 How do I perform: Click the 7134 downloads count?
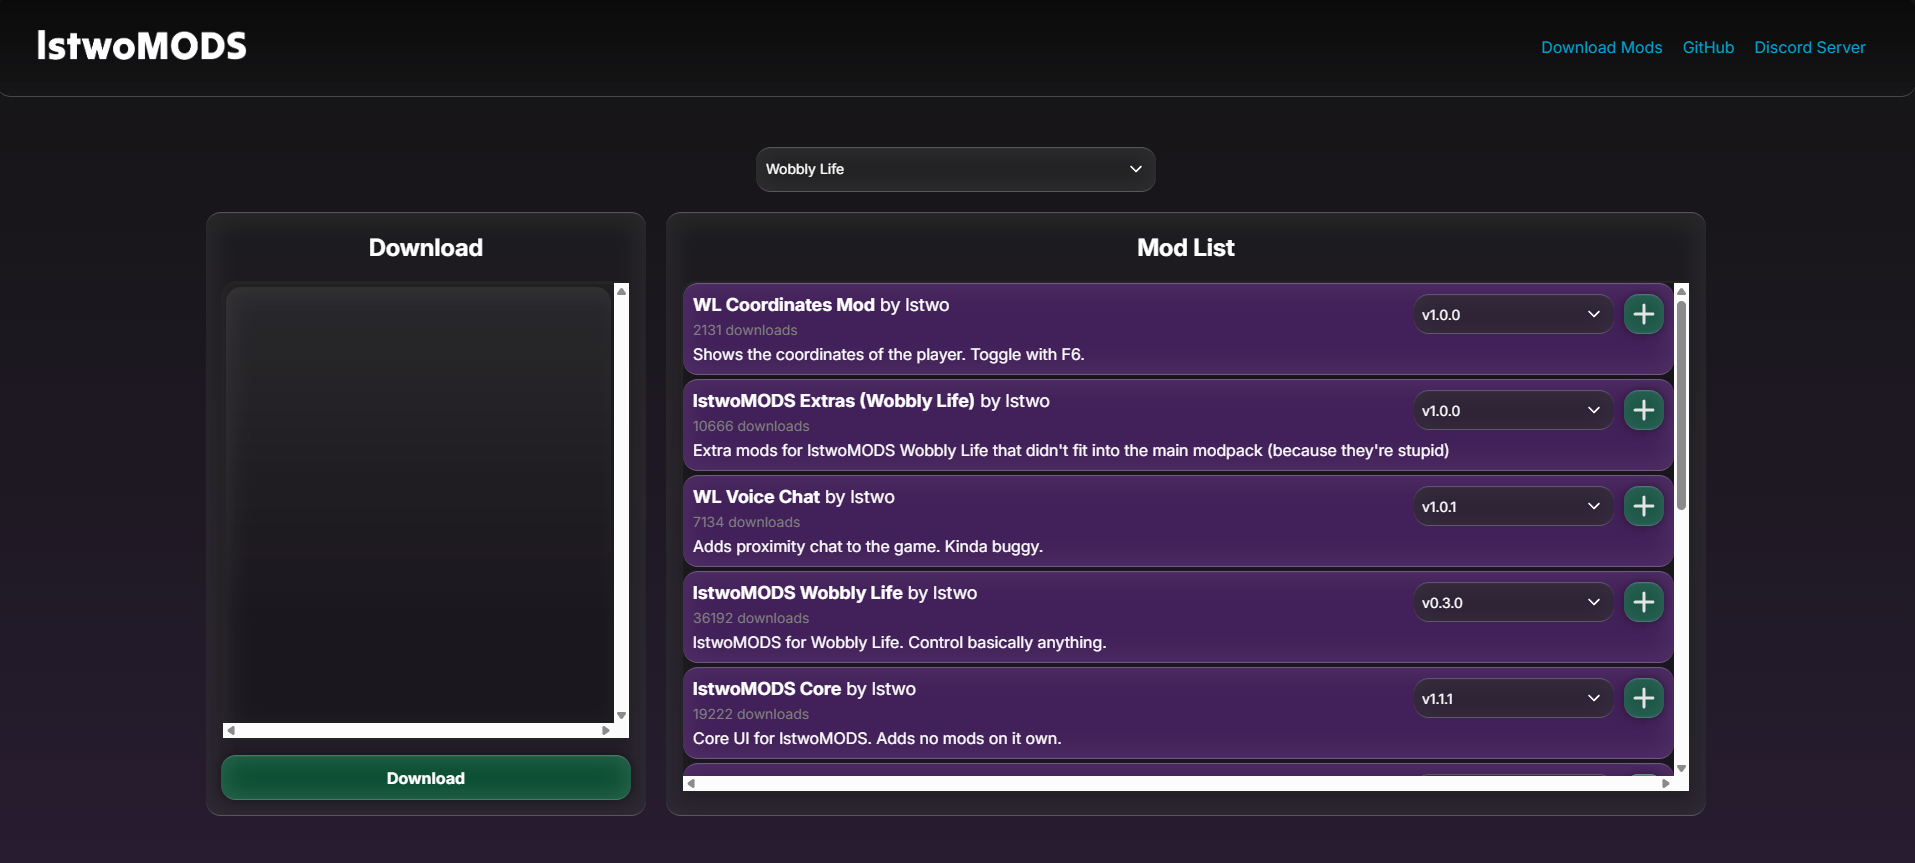(746, 522)
